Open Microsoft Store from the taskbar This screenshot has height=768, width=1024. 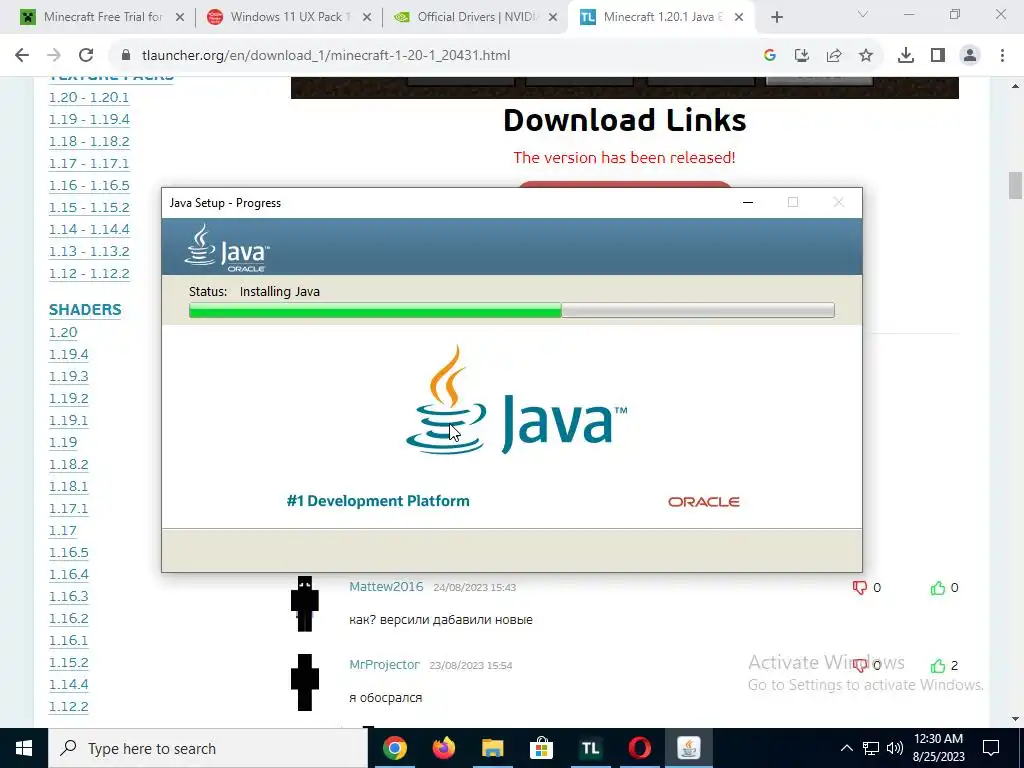pos(541,748)
